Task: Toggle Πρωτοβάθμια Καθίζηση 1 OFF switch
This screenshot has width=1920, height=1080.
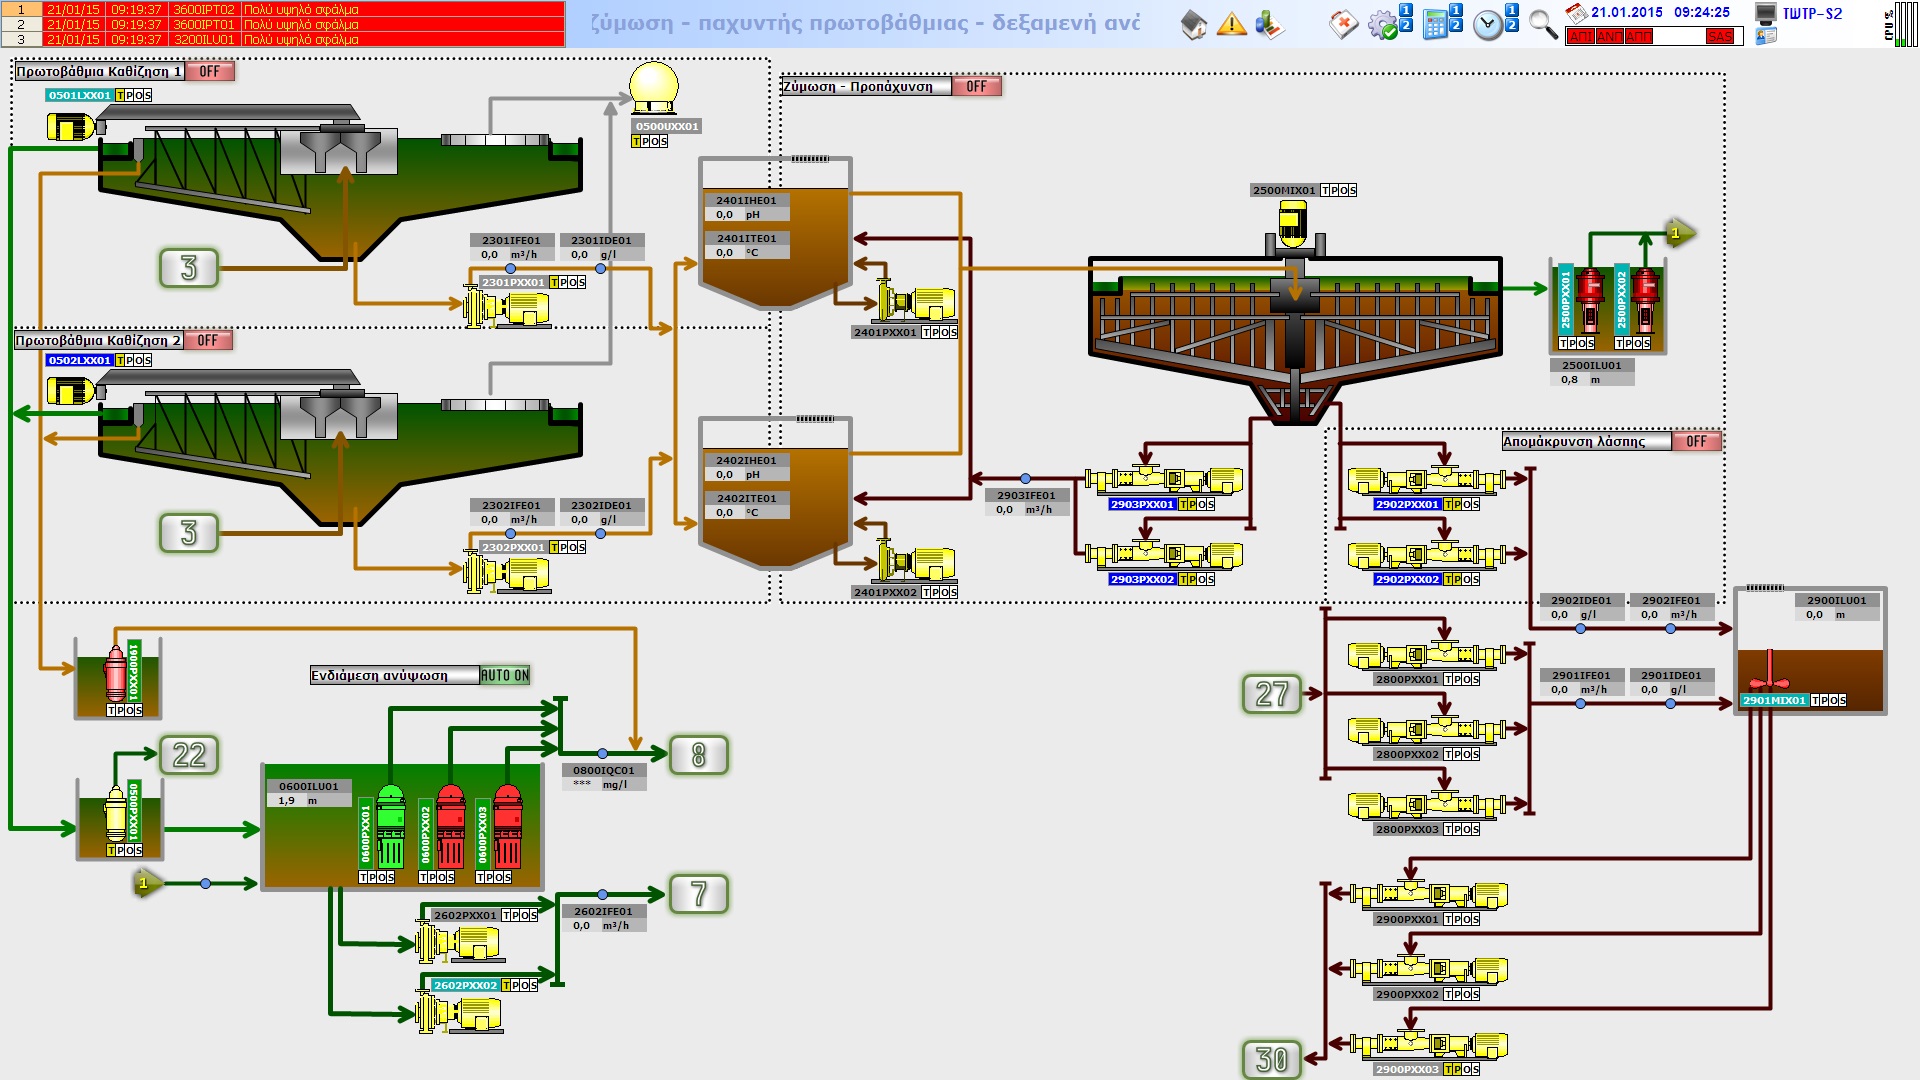Action: pyautogui.click(x=209, y=72)
